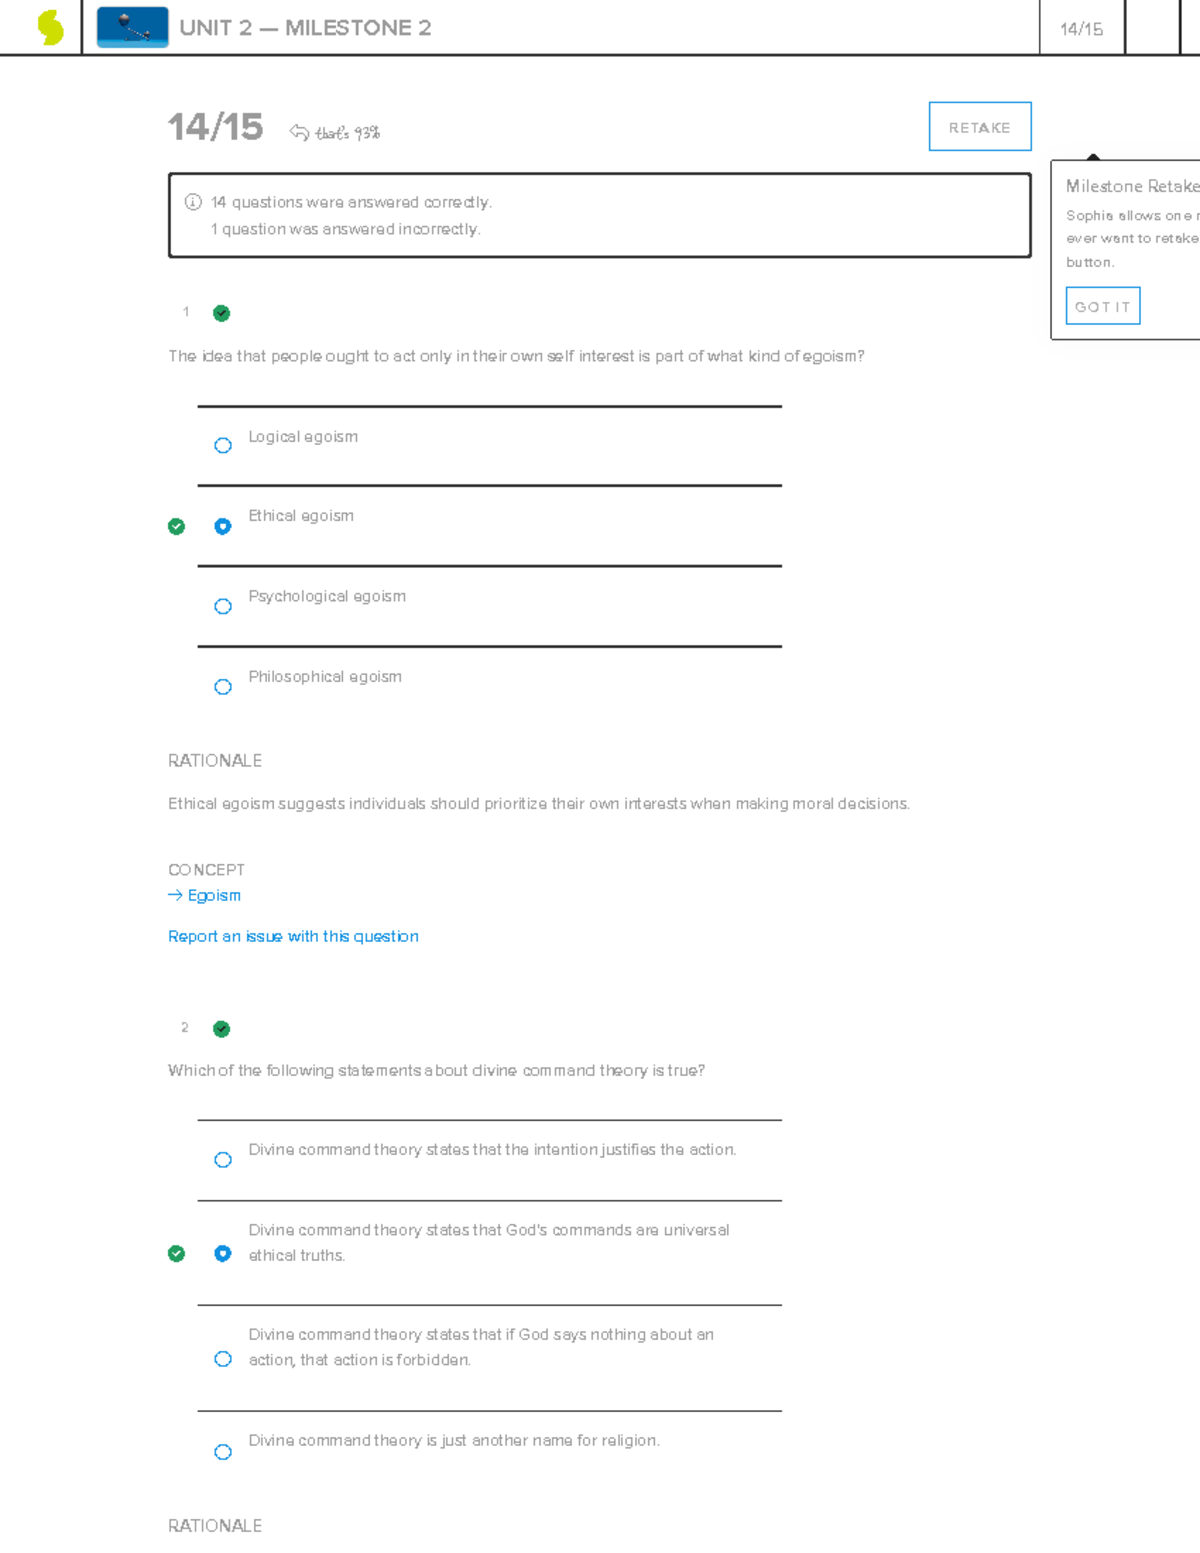Select the Psychological egoism option

click(223, 606)
